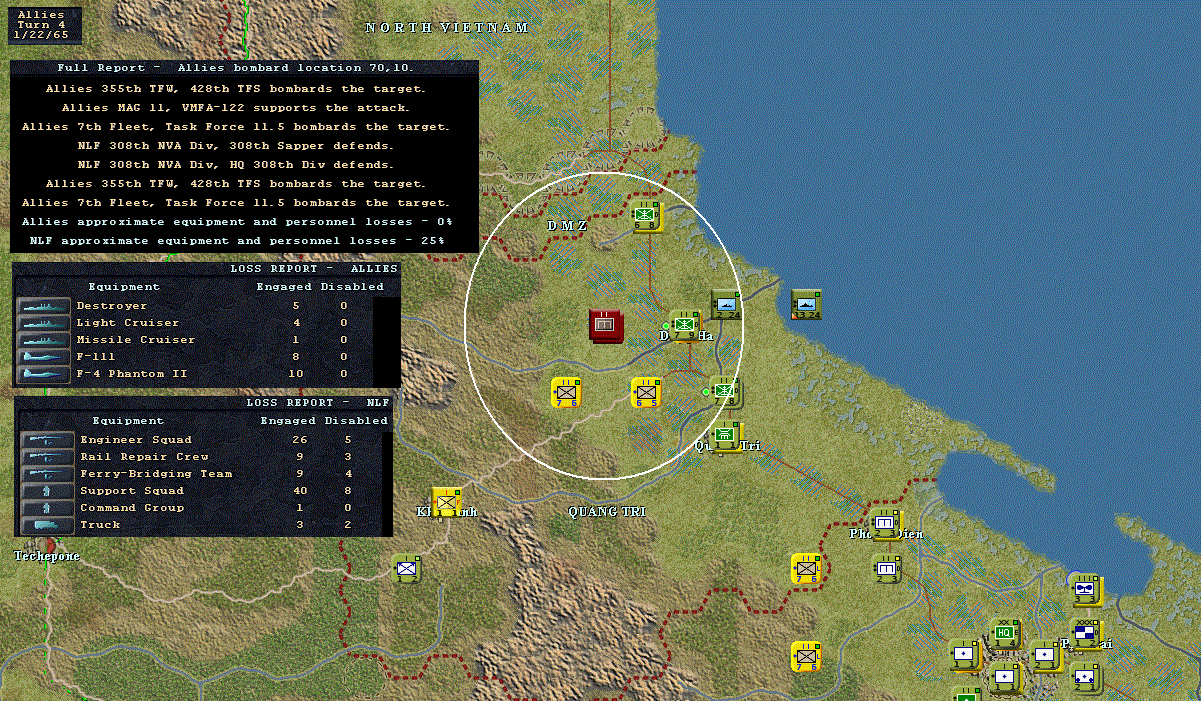This screenshot has width=1201, height=701.
Task: Select the 13-24 naval unit at sea
Action: click(x=806, y=305)
